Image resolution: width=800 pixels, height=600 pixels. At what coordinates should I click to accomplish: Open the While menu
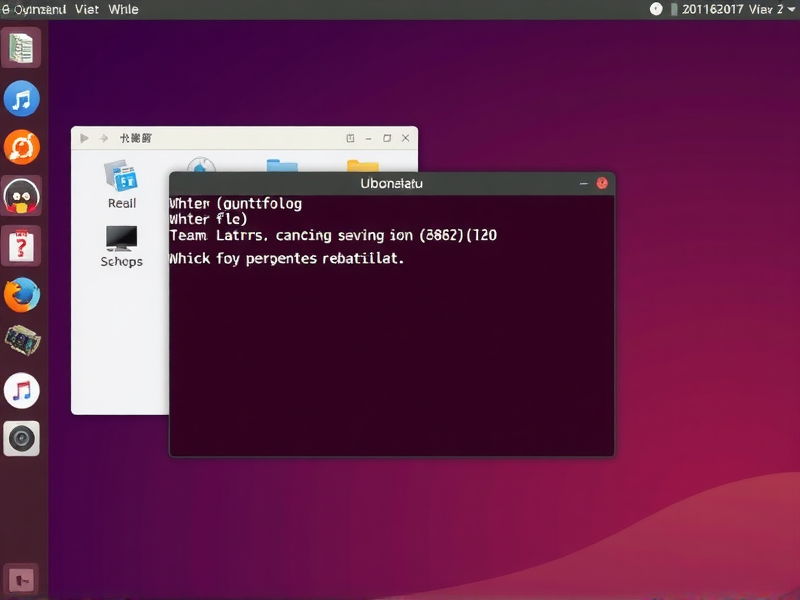click(124, 9)
